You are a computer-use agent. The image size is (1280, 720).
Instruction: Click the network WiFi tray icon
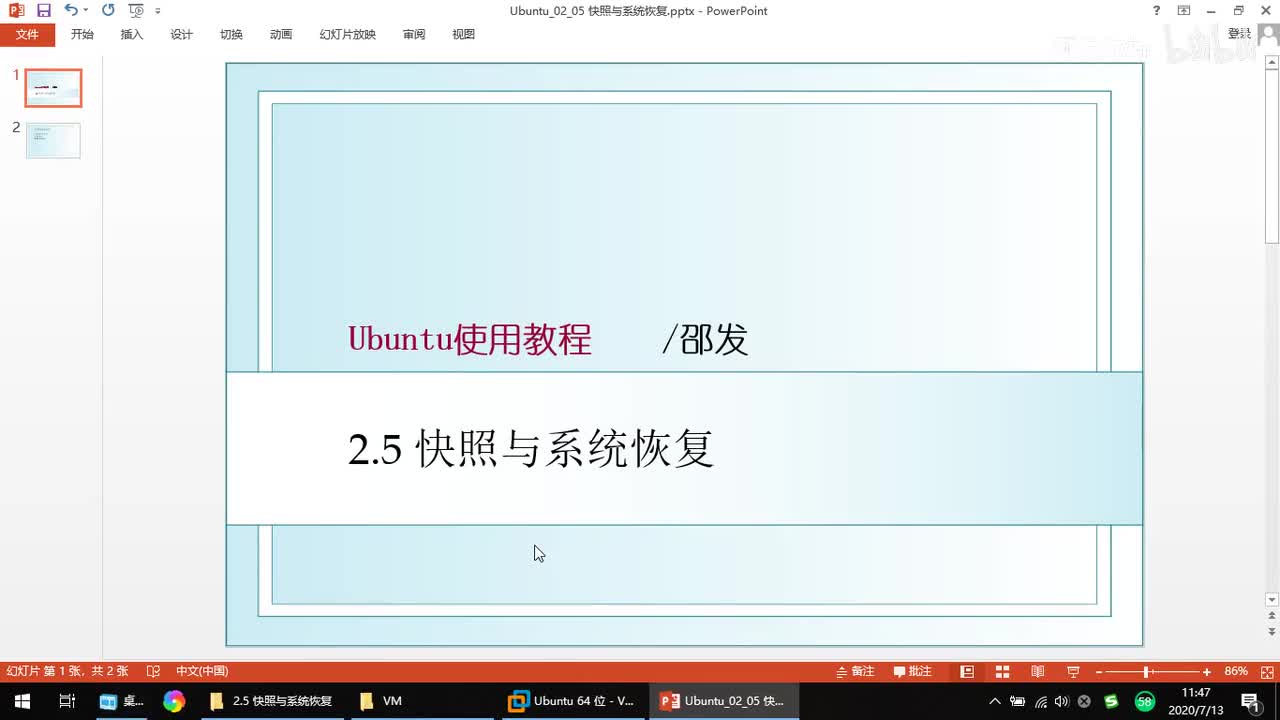pos(1041,701)
